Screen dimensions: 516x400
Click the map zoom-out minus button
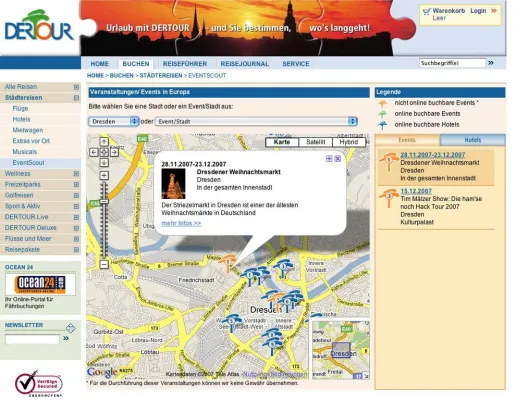point(104,265)
